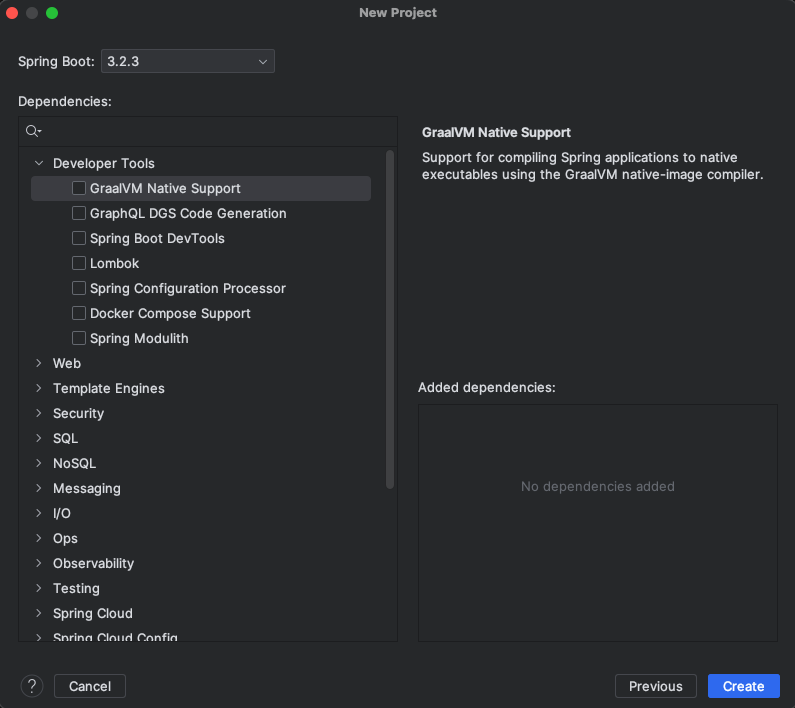Expand the Testing category

[39, 588]
